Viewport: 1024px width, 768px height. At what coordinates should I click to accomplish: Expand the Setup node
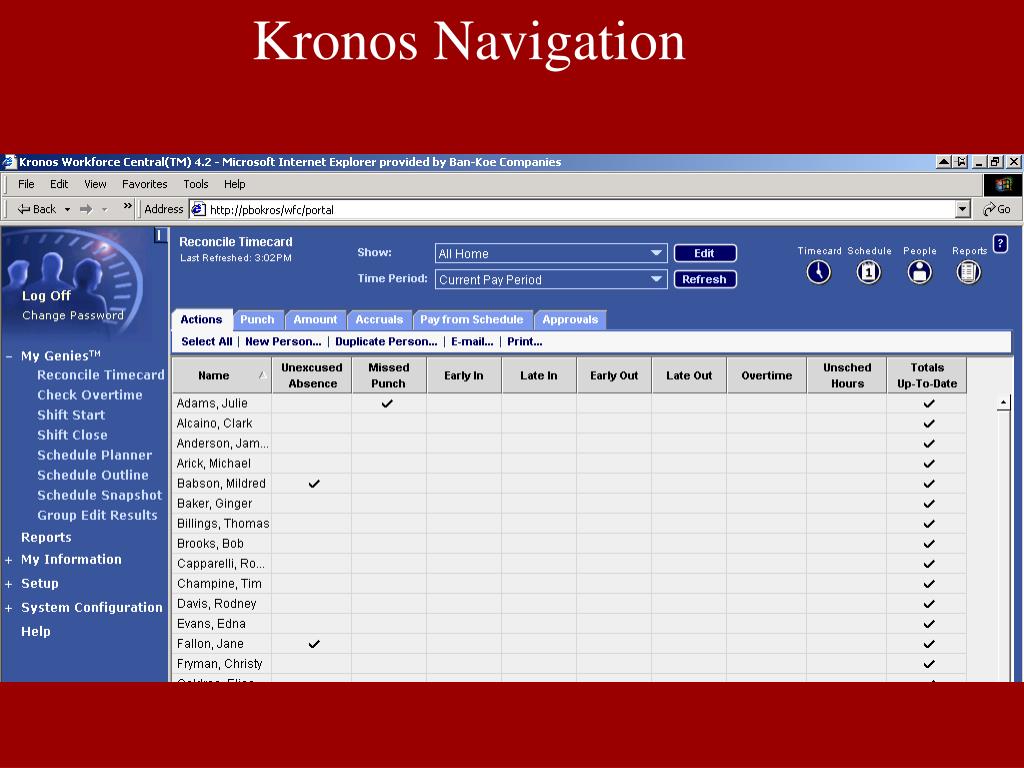pyautogui.click(x=8, y=584)
